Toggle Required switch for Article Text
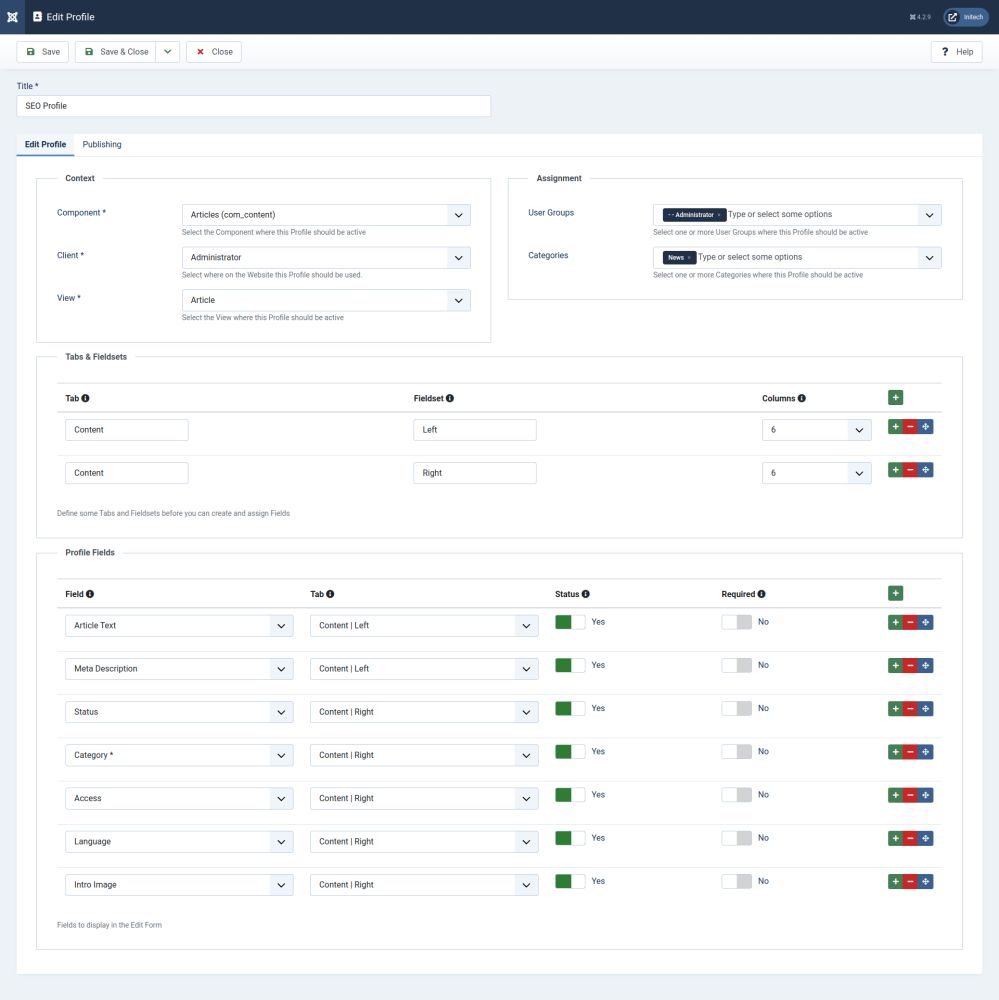999x1000 pixels. (x=736, y=622)
